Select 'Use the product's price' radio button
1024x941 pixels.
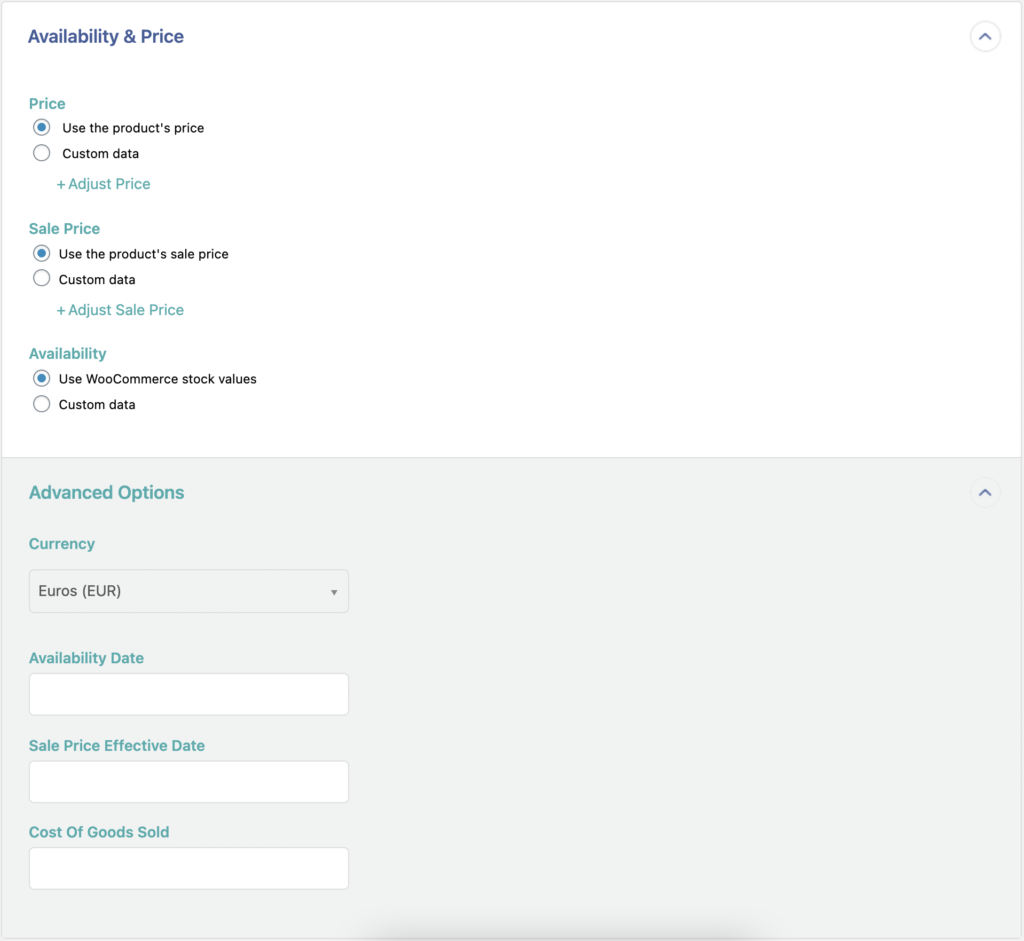pyautogui.click(x=41, y=127)
